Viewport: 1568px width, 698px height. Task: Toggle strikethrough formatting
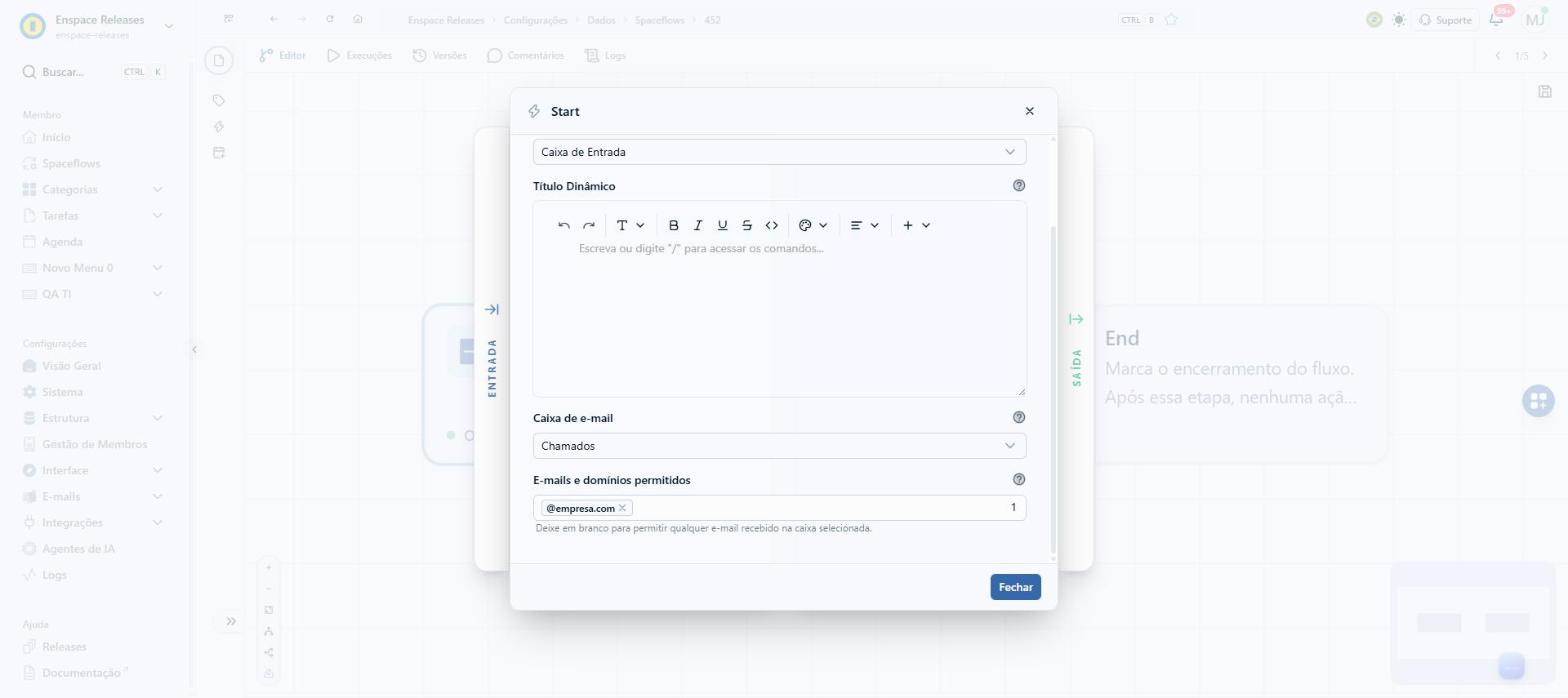747,226
